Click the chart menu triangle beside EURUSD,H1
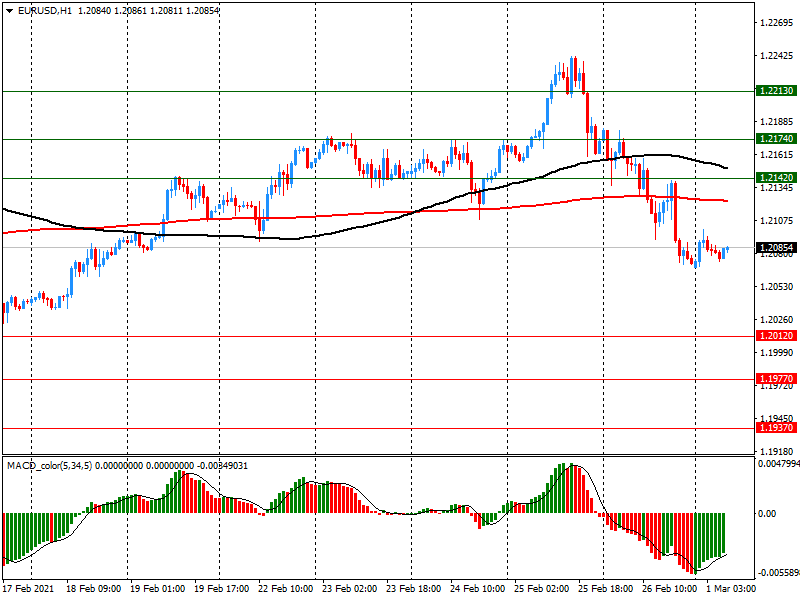The image size is (800, 600). (x=10, y=10)
